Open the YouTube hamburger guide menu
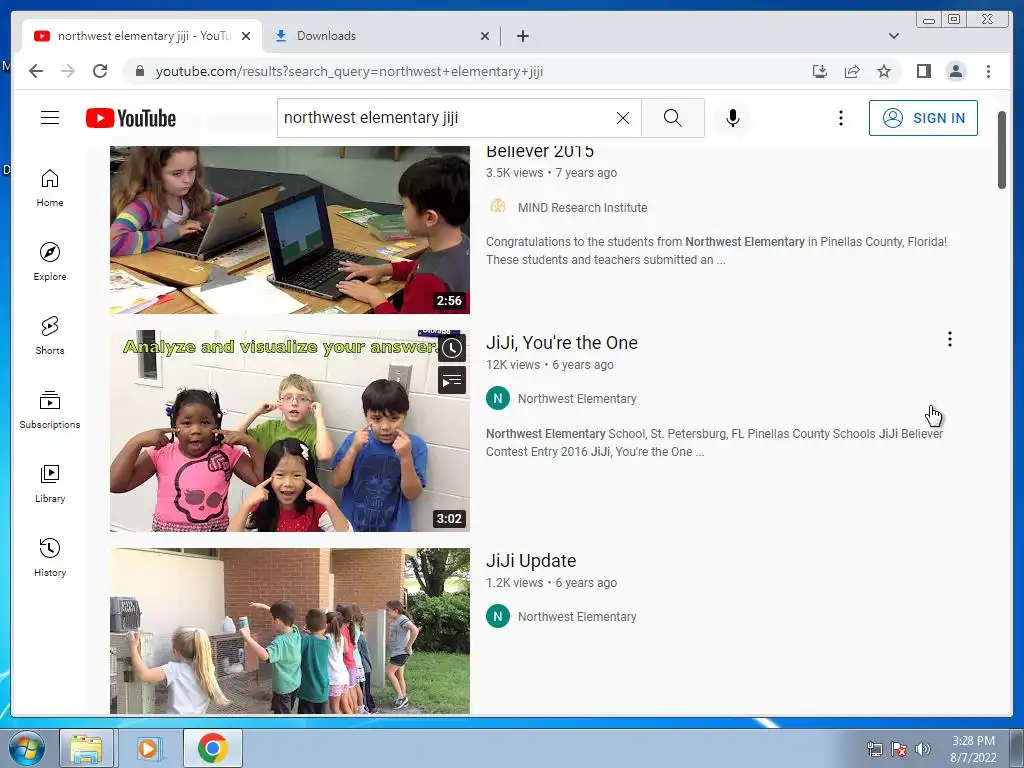The width and height of the screenshot is (1024, 768). (x=50, y=118)
